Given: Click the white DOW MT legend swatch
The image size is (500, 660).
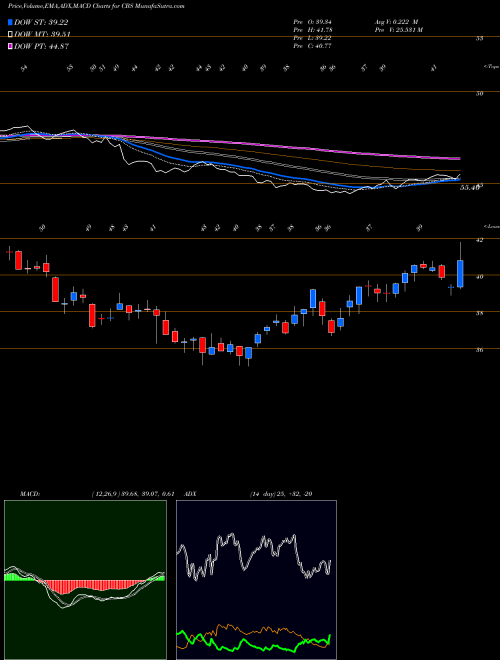Looking at the screenshot, I should 10,34.
